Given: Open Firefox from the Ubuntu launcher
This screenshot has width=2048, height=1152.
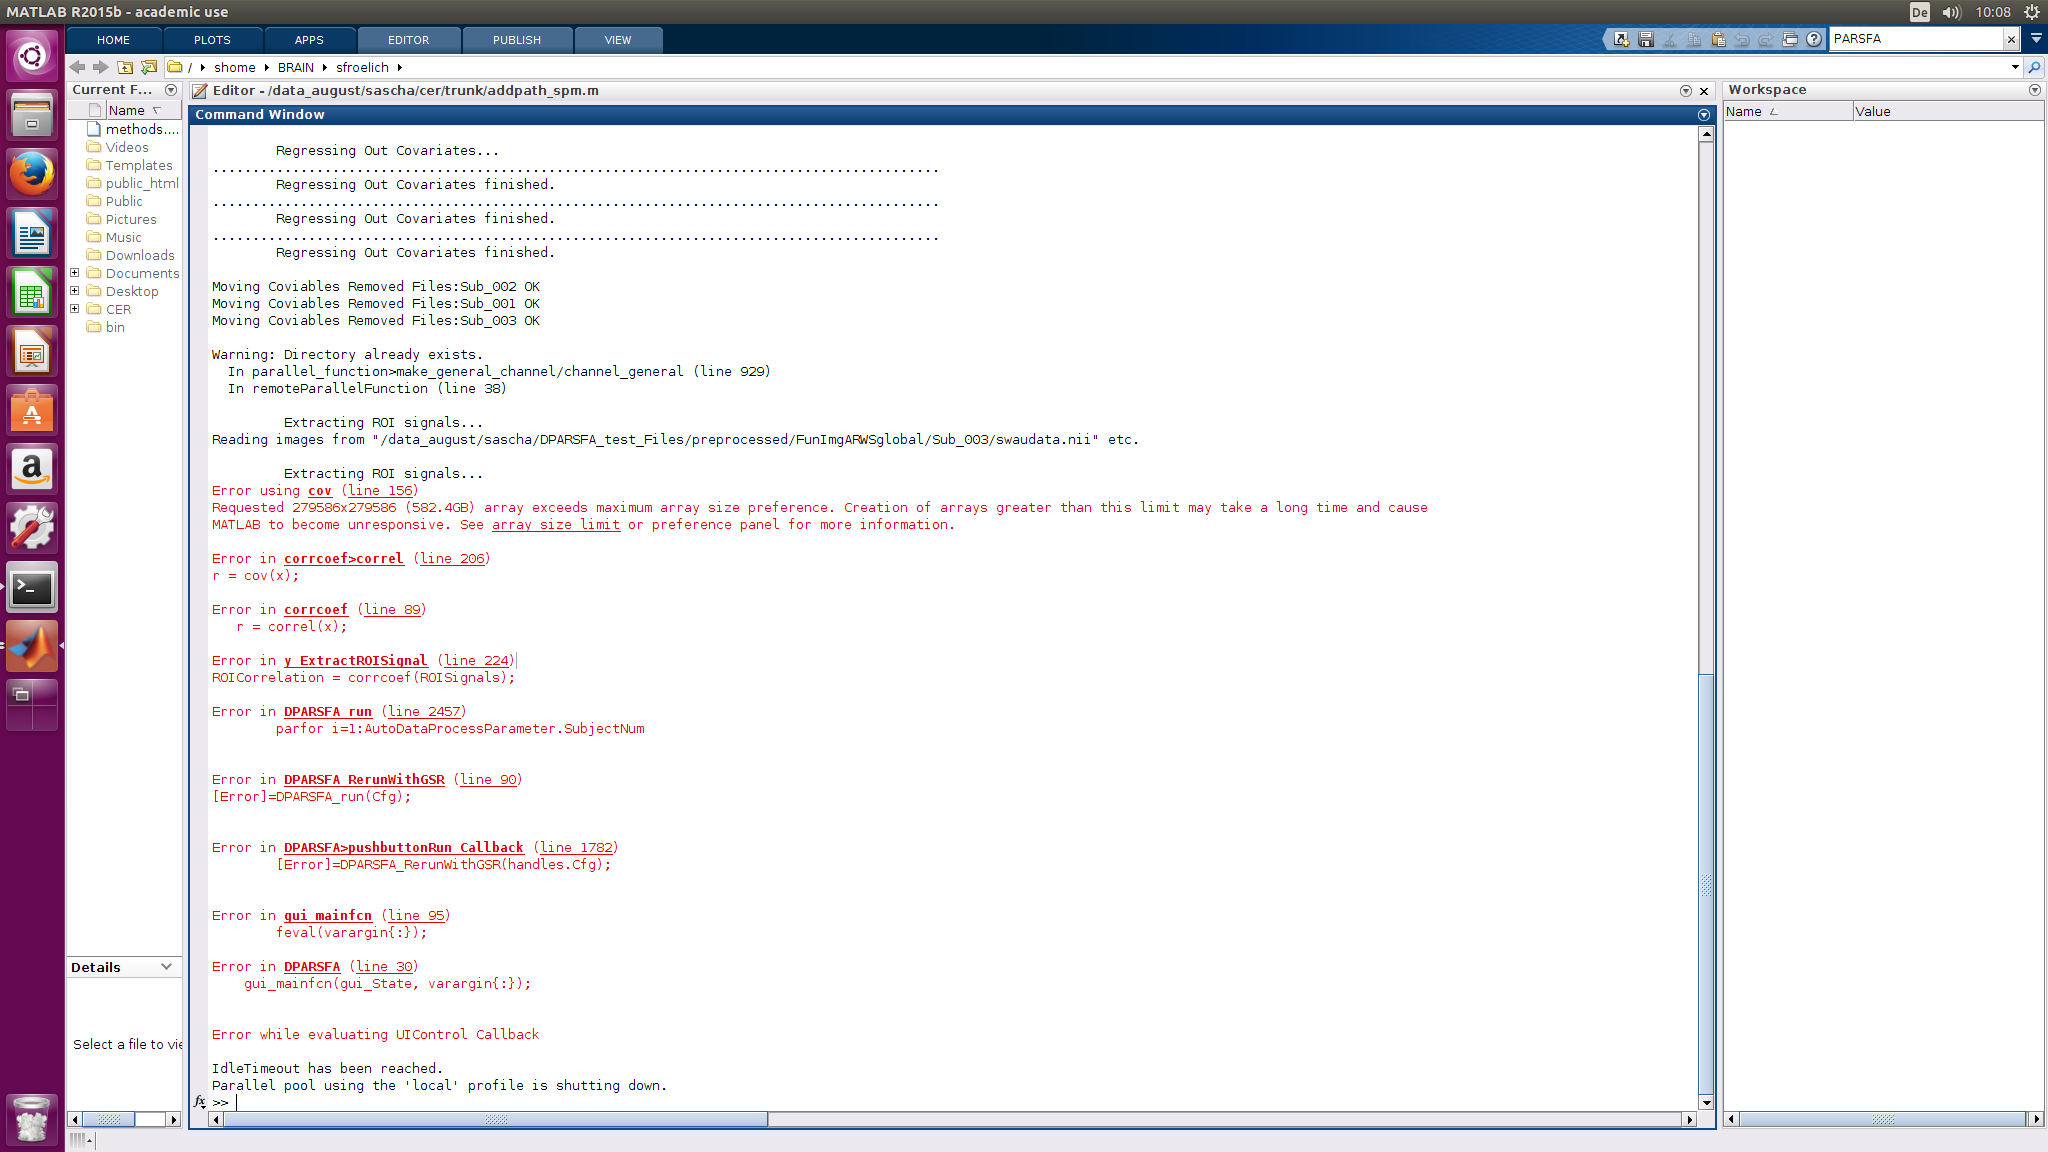Looking at the screenshot, I should [x=32, y=174].
